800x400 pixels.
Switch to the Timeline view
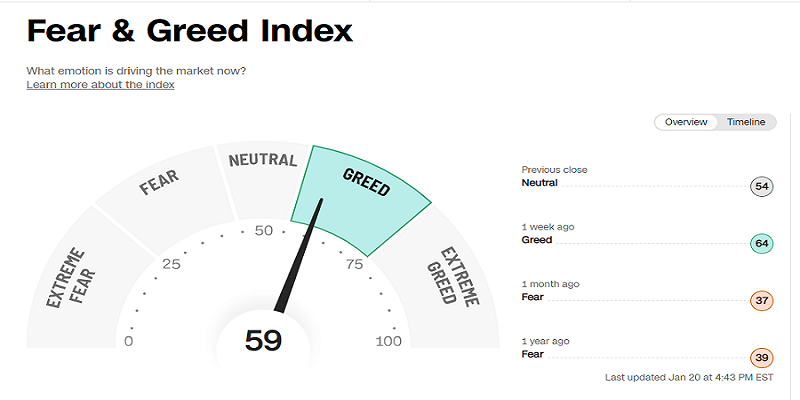(x=746, y=122)
